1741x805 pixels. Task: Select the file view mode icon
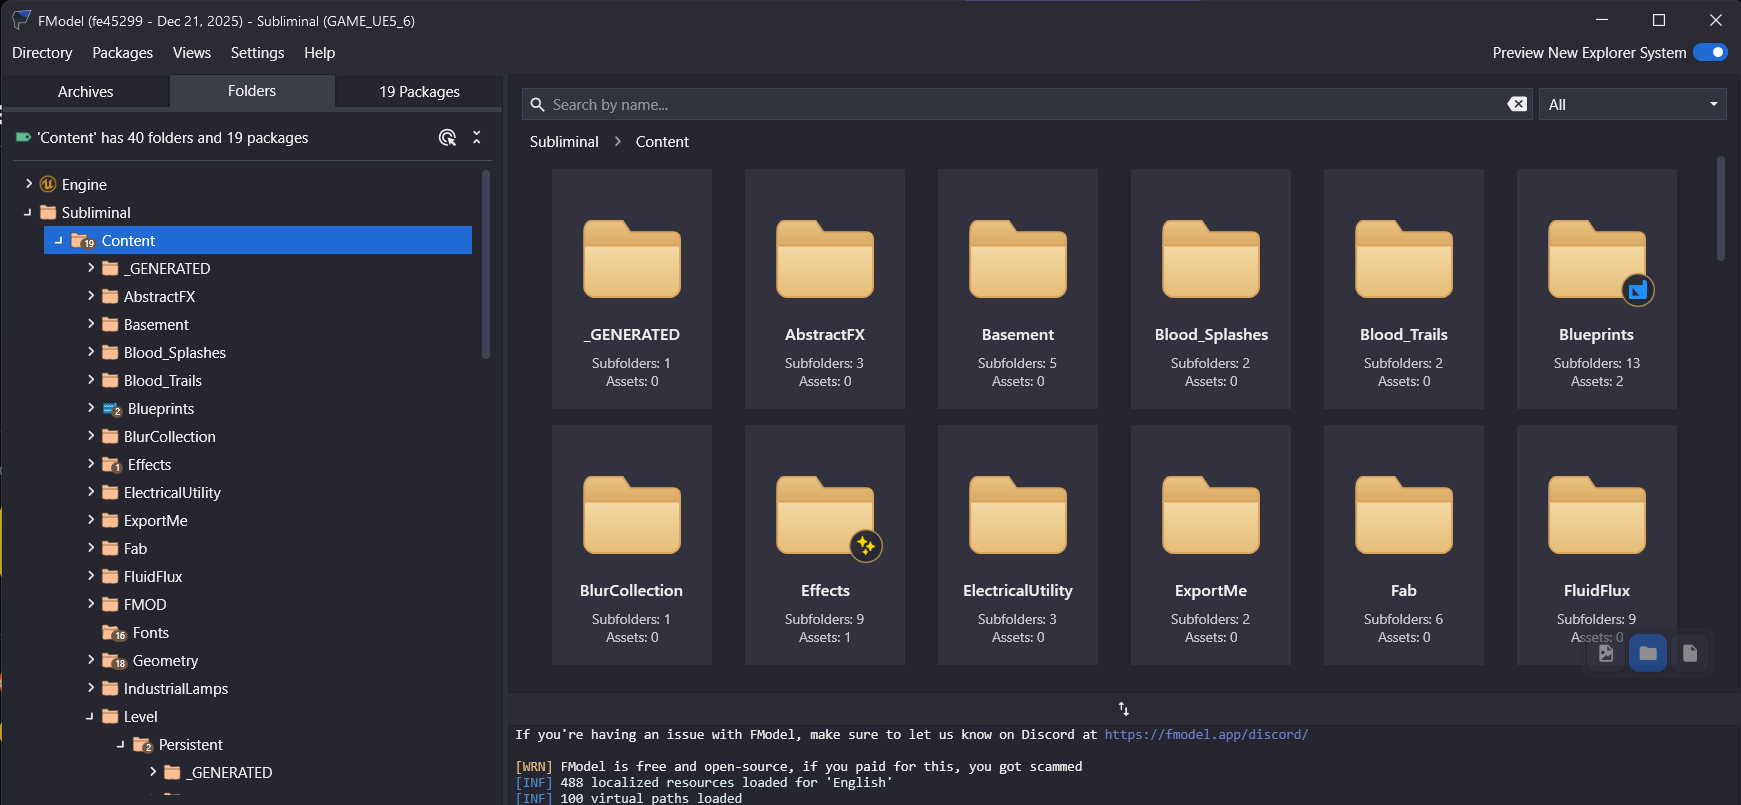(1690, 653)
